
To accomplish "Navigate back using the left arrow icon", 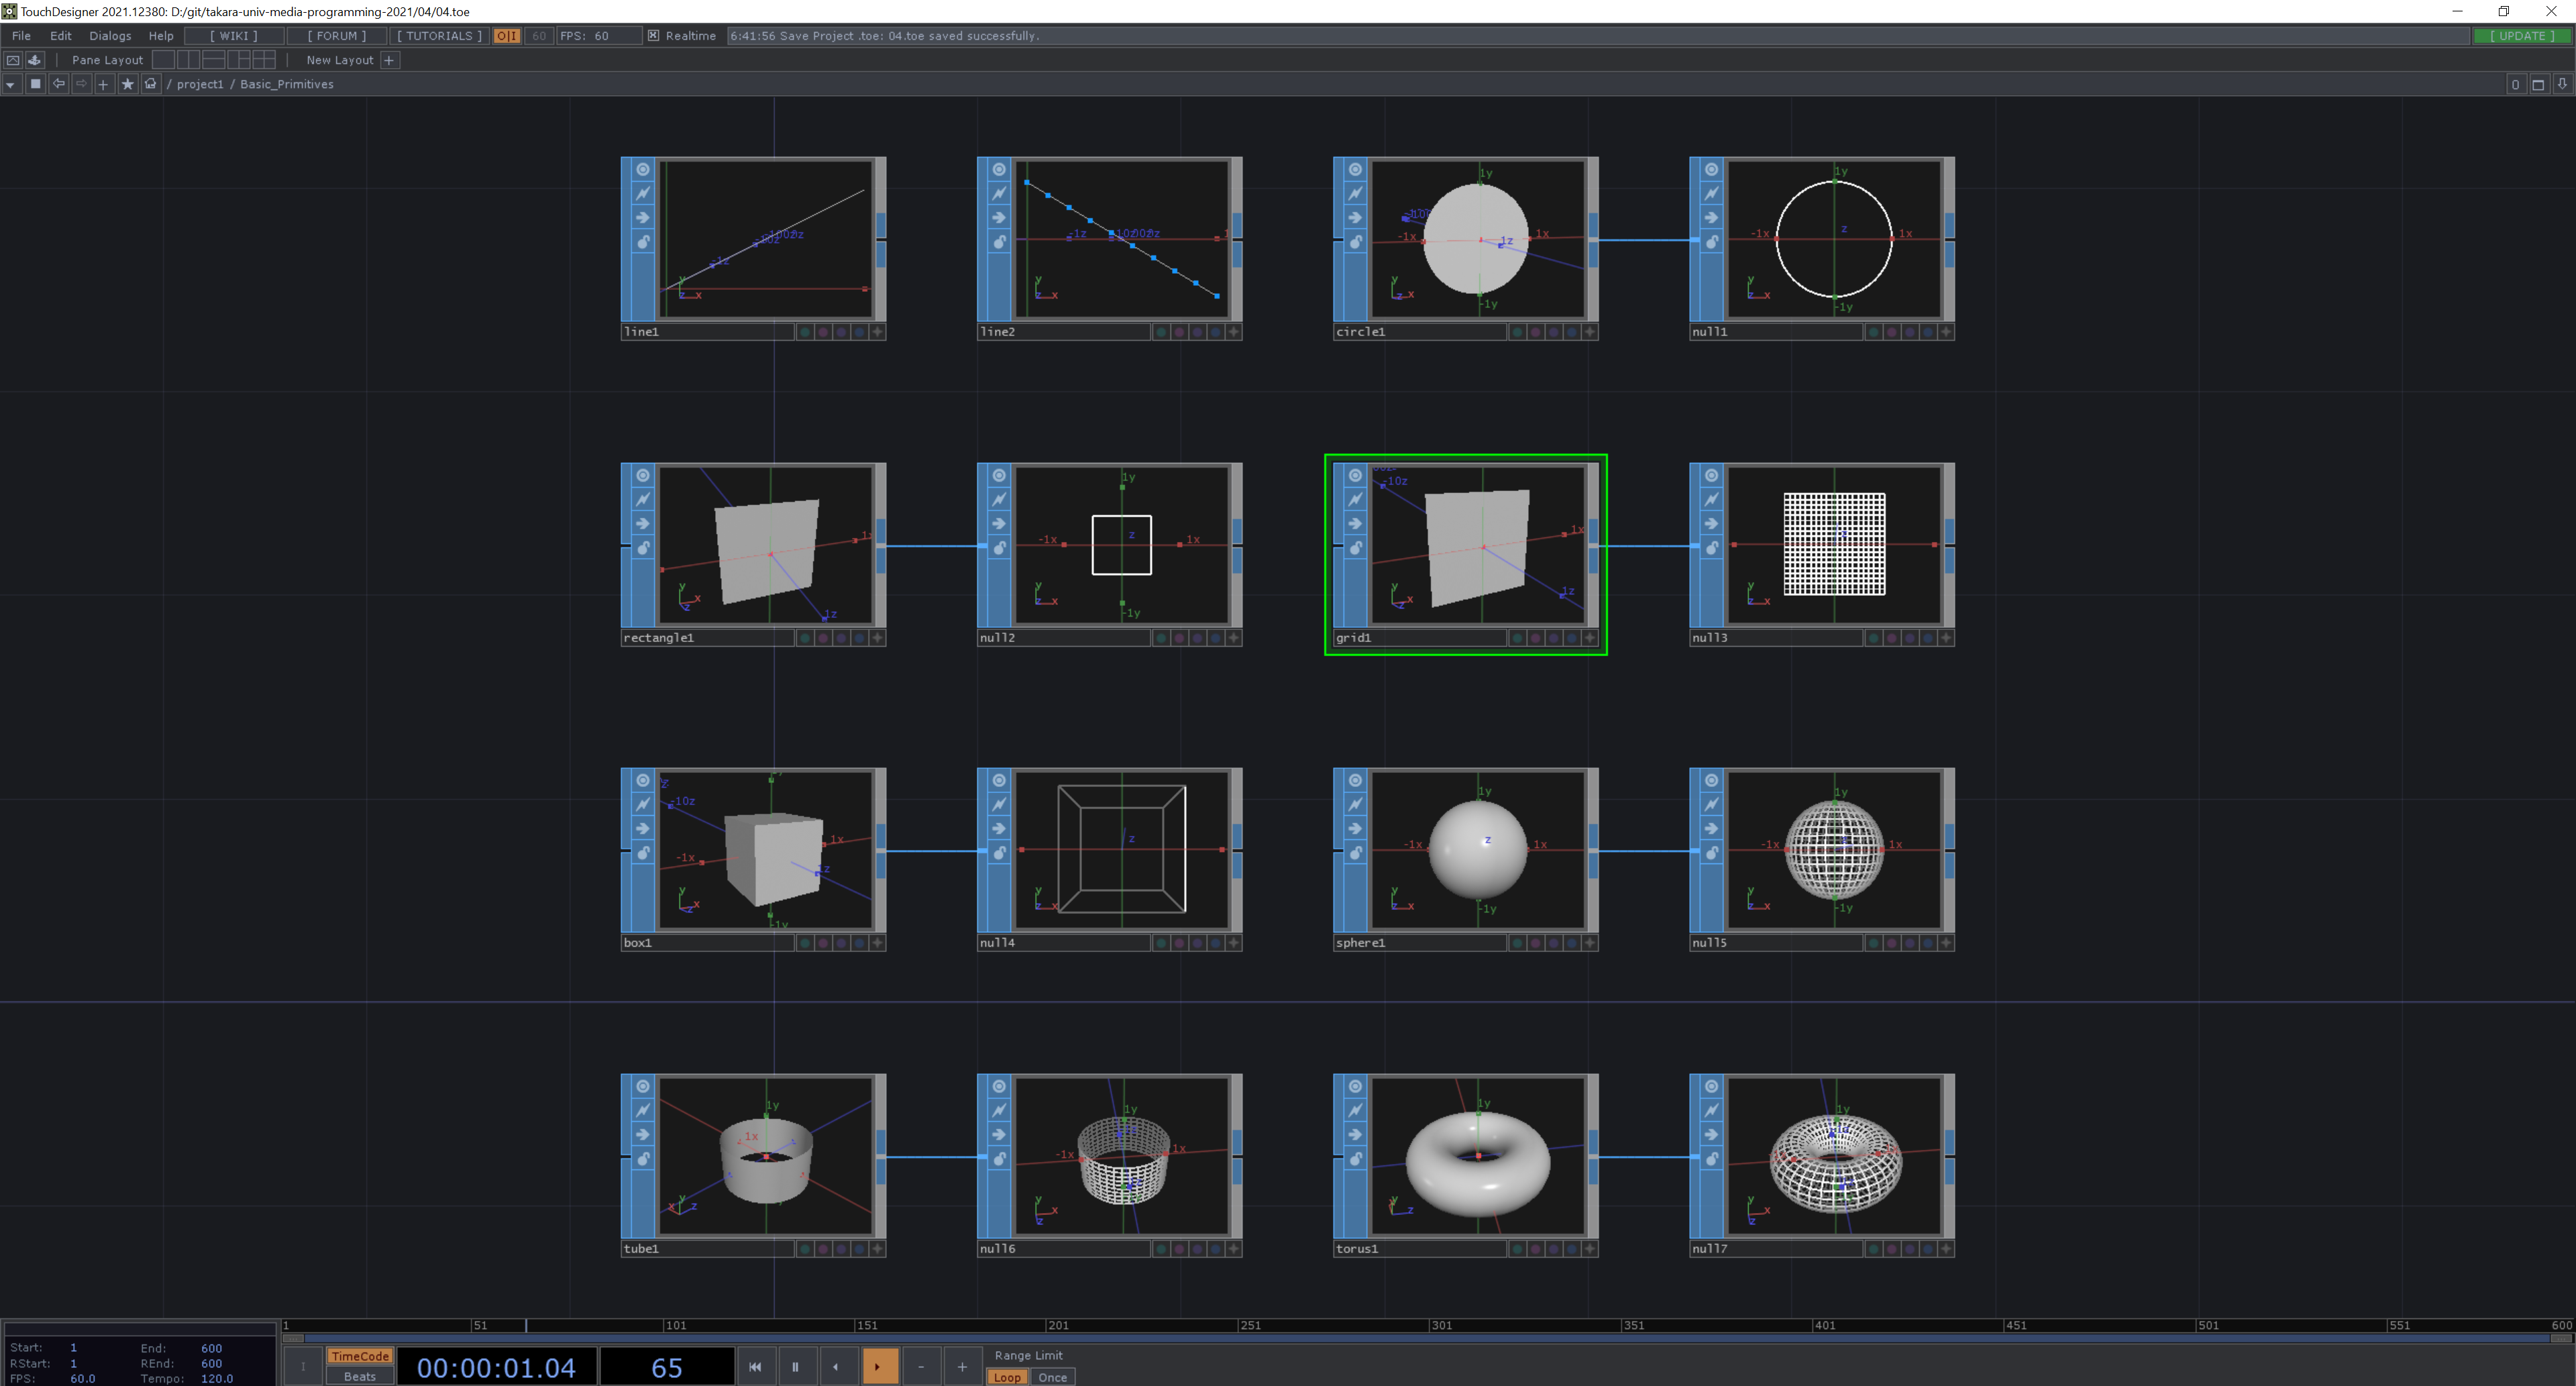I will [x=58, y=84].
